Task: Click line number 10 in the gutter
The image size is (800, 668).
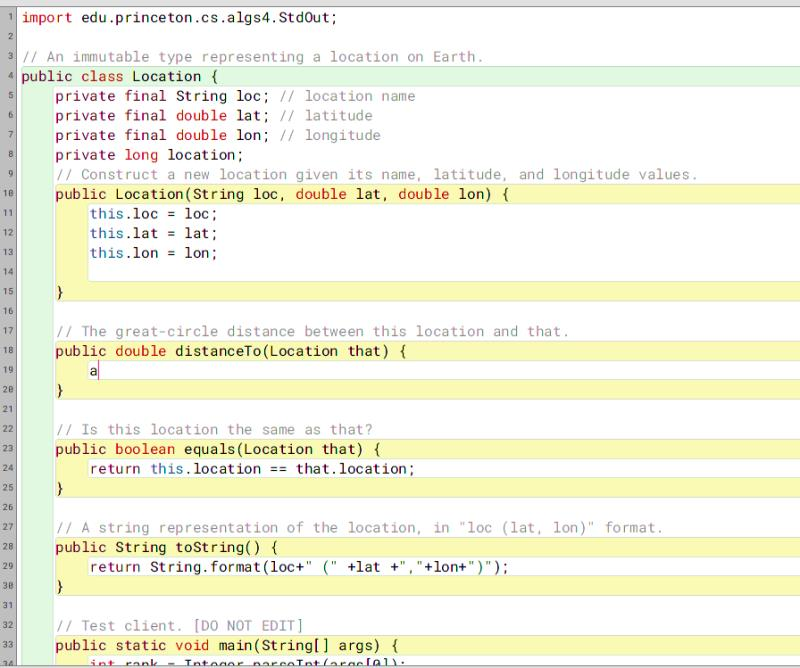Action: pos(10,194)
